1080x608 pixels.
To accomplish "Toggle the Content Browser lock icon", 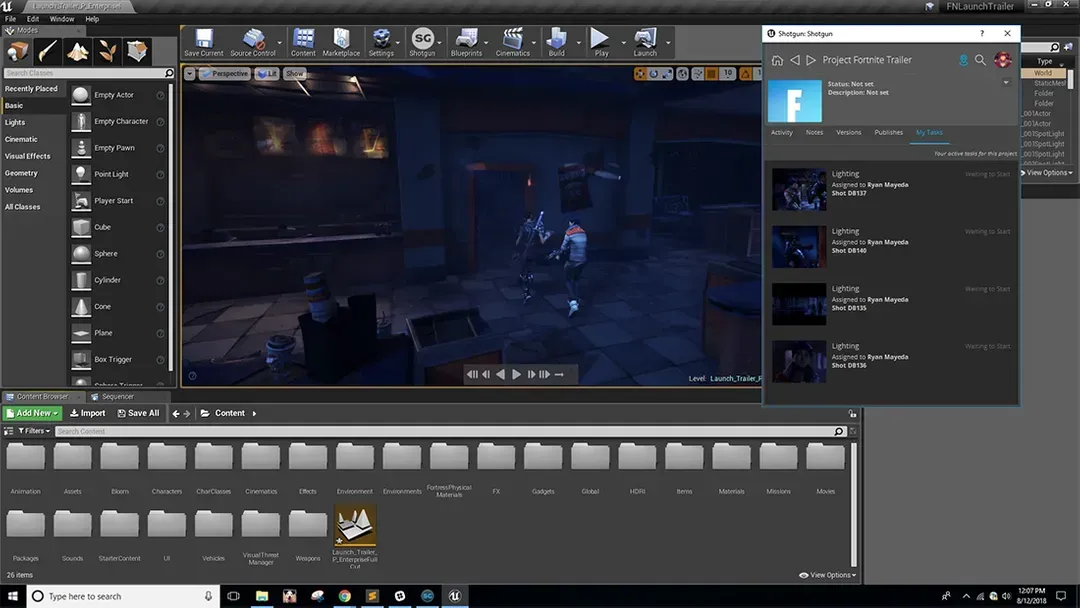I will click(x=853, y=413).
